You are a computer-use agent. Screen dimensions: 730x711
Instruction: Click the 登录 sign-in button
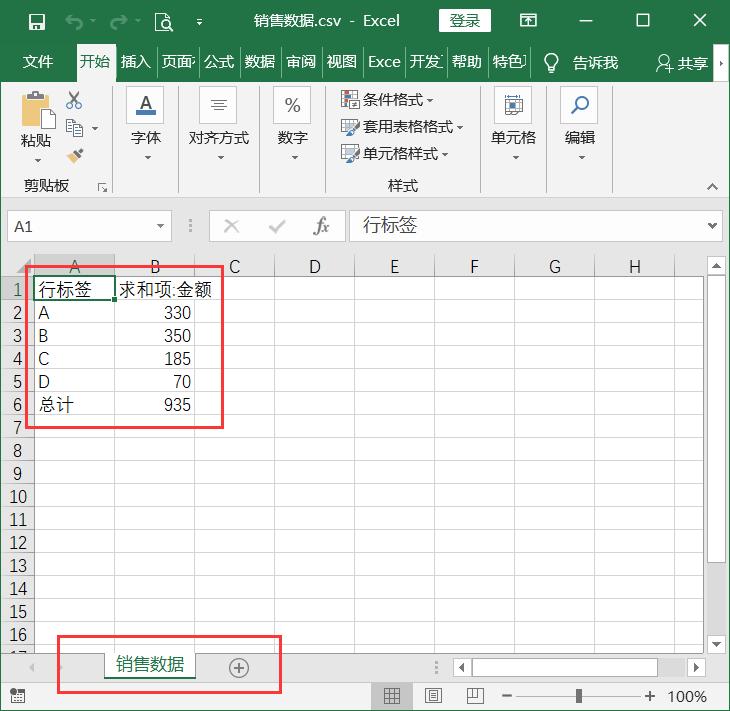point(465,20)
